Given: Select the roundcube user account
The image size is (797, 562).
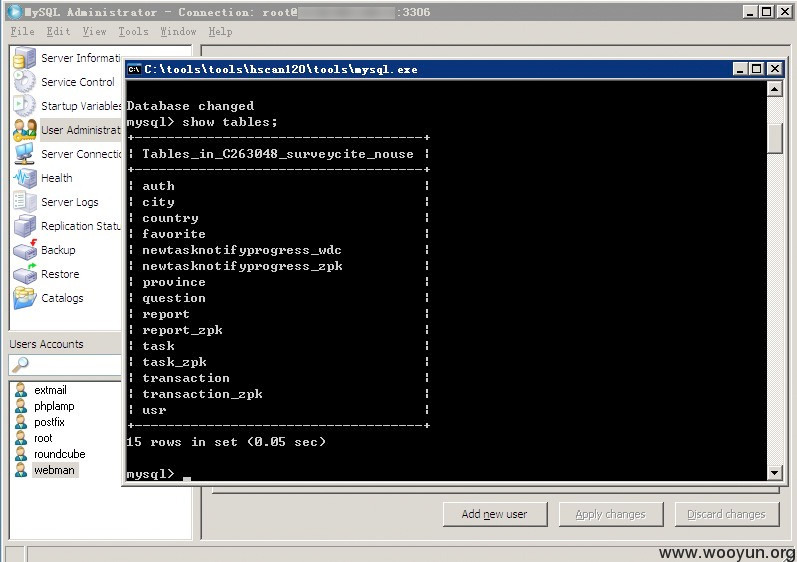Looking at the screenshot, I should (59, 454).
